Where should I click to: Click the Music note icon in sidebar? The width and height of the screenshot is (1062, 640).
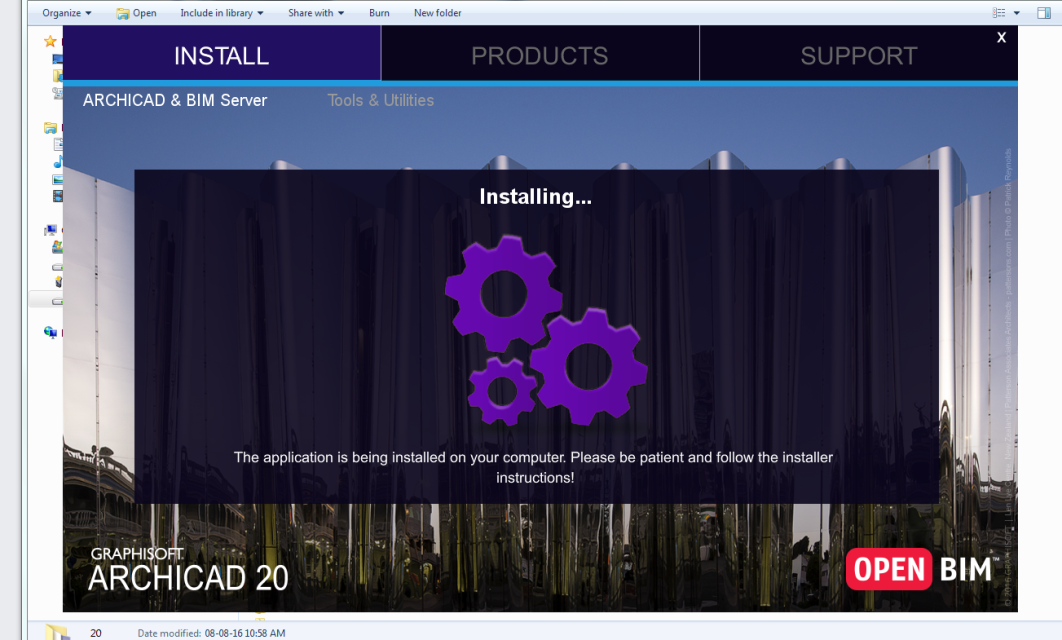58,161
